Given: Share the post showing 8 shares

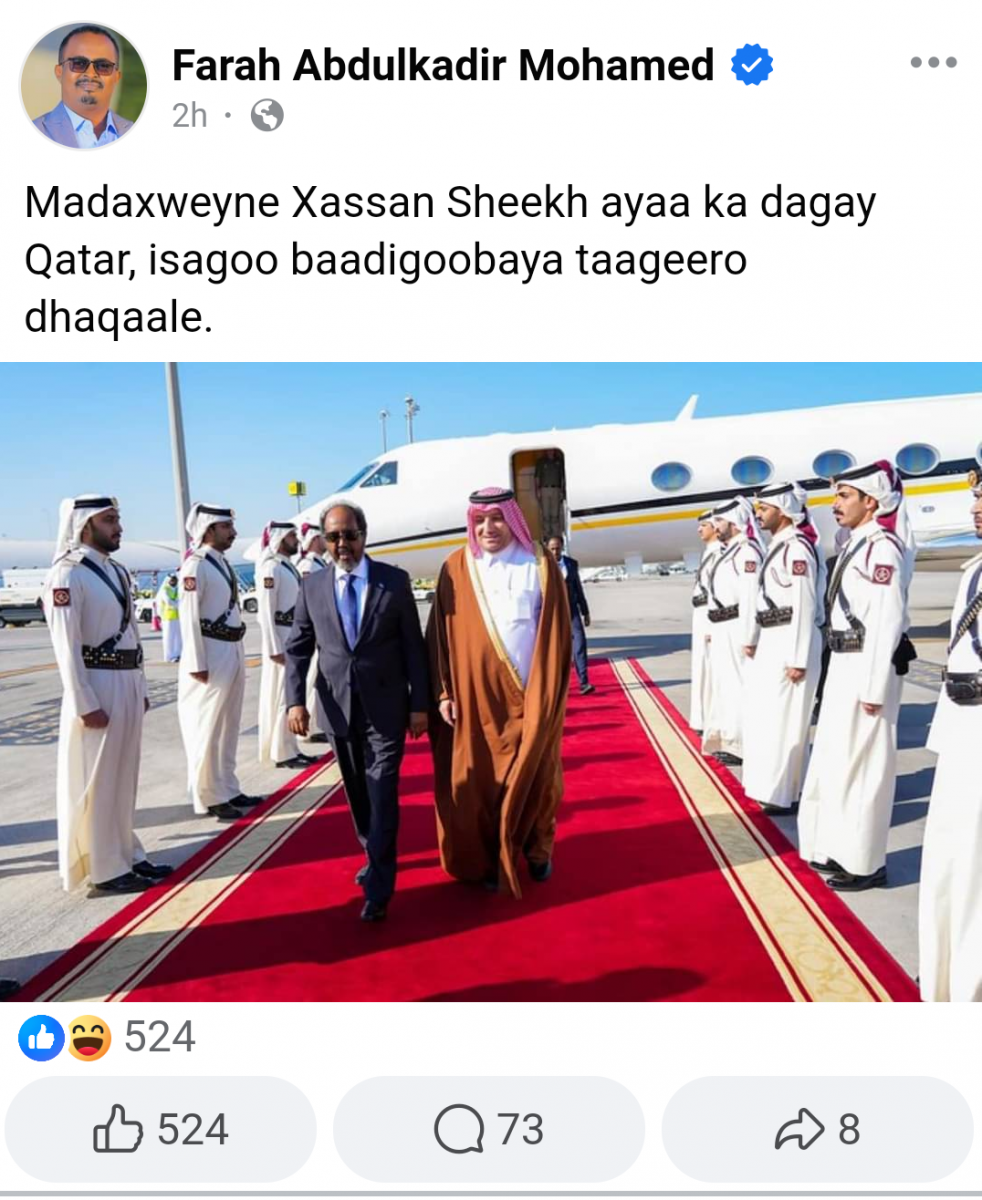Looking at the screenshot, I should coord(817,1130).
